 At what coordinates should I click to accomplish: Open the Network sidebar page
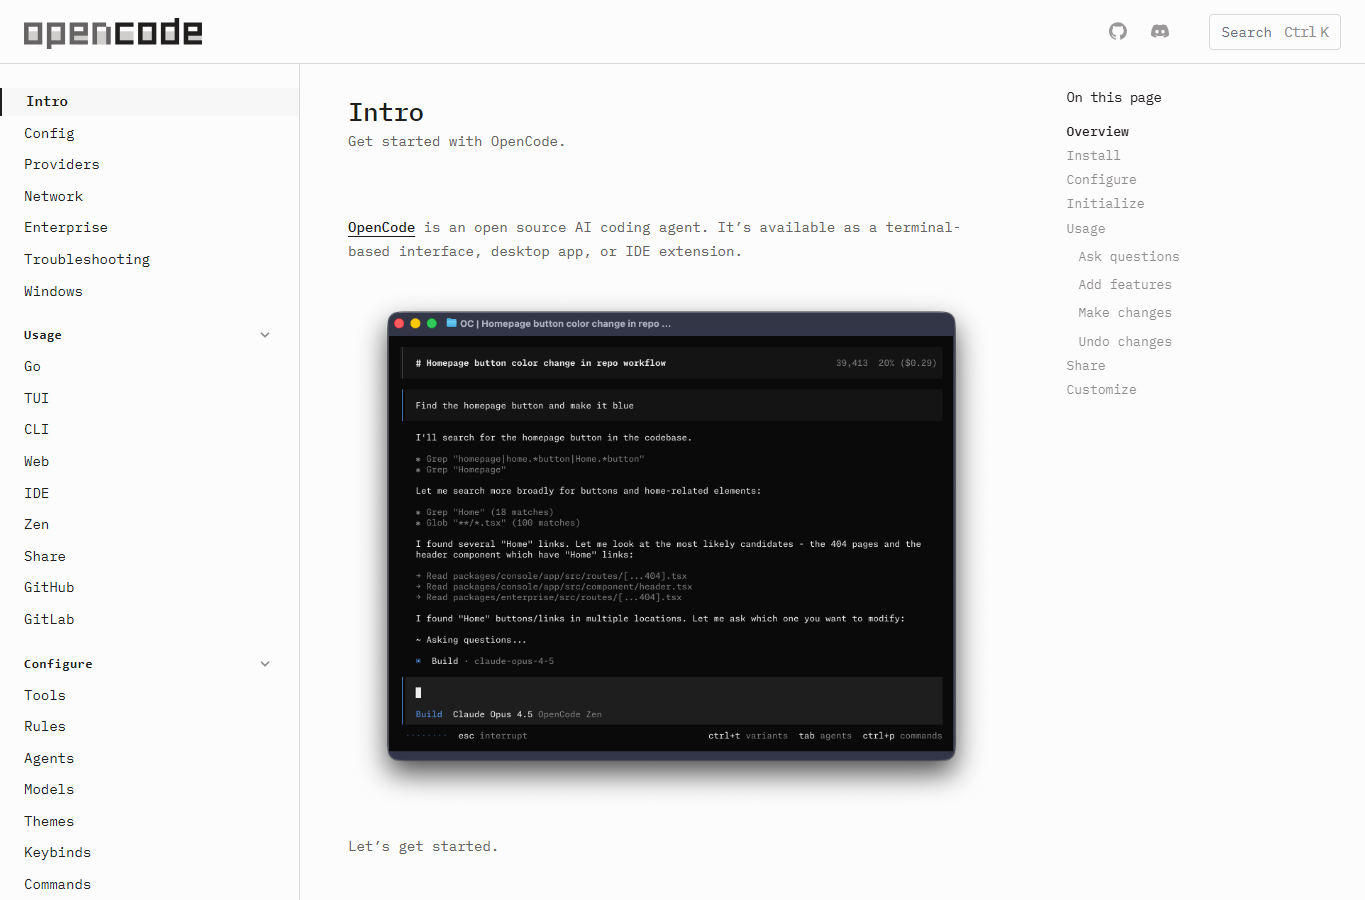pos(54,196)
